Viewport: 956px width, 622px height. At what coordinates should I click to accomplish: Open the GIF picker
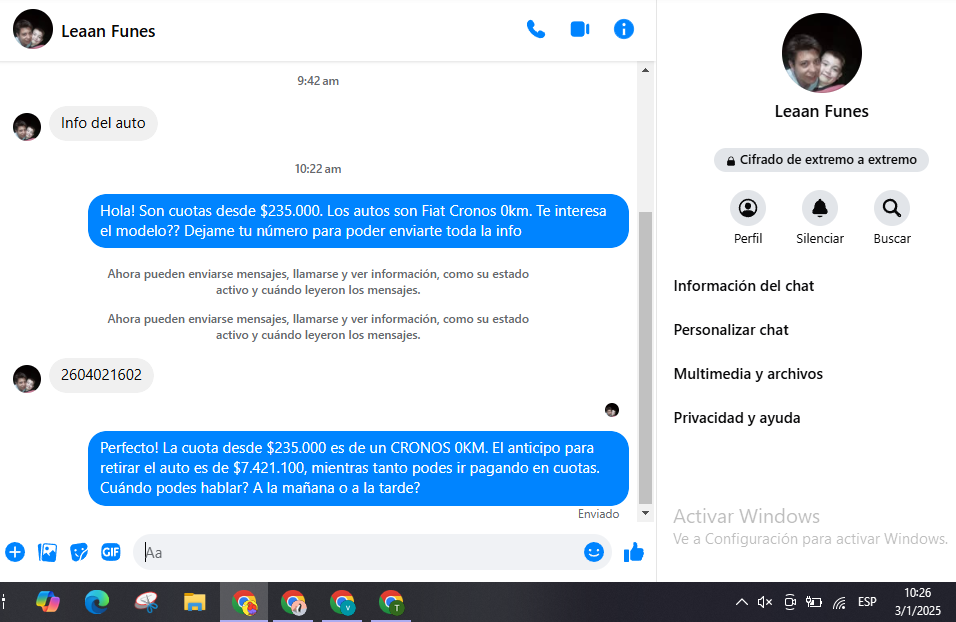pos(111,552)
